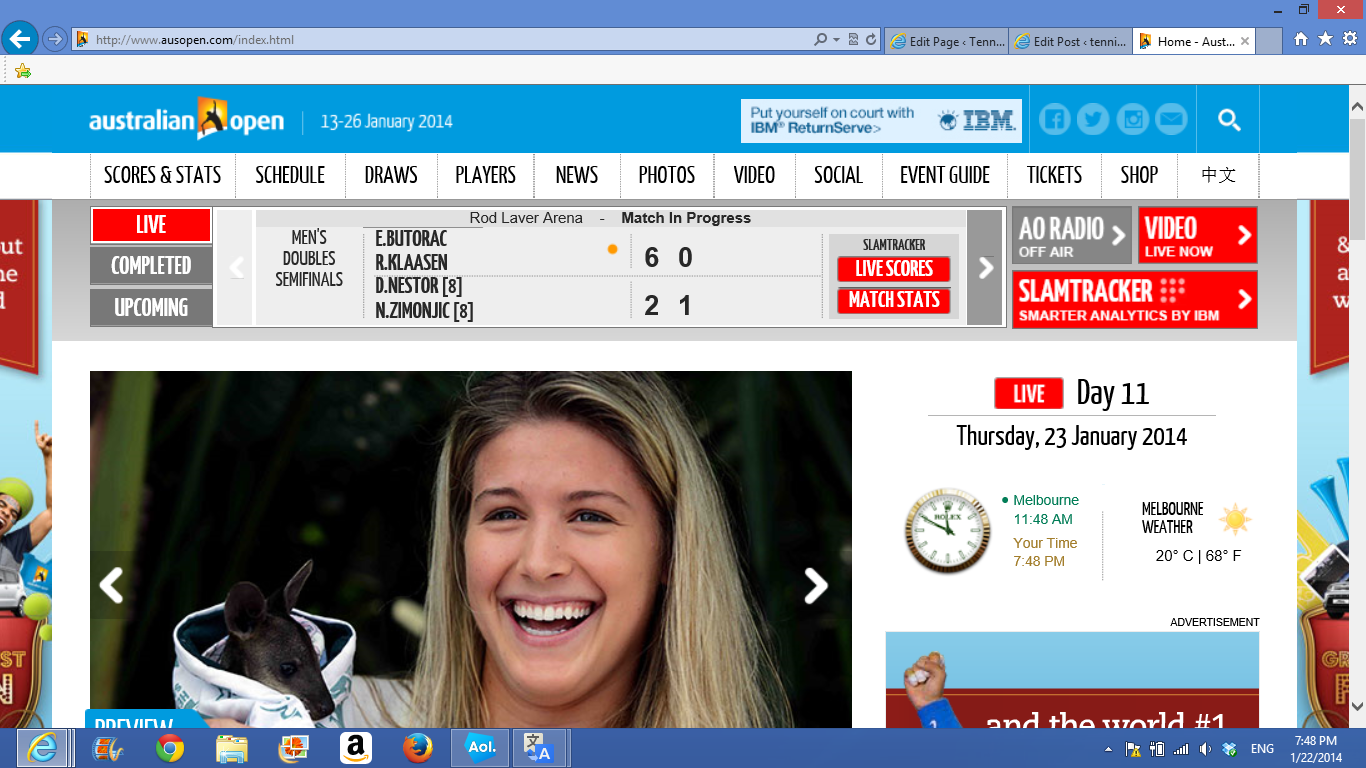Viewport: 1366px width, 768px height.
Task: Click the browser back arrow button
Action: coord(20,40)
